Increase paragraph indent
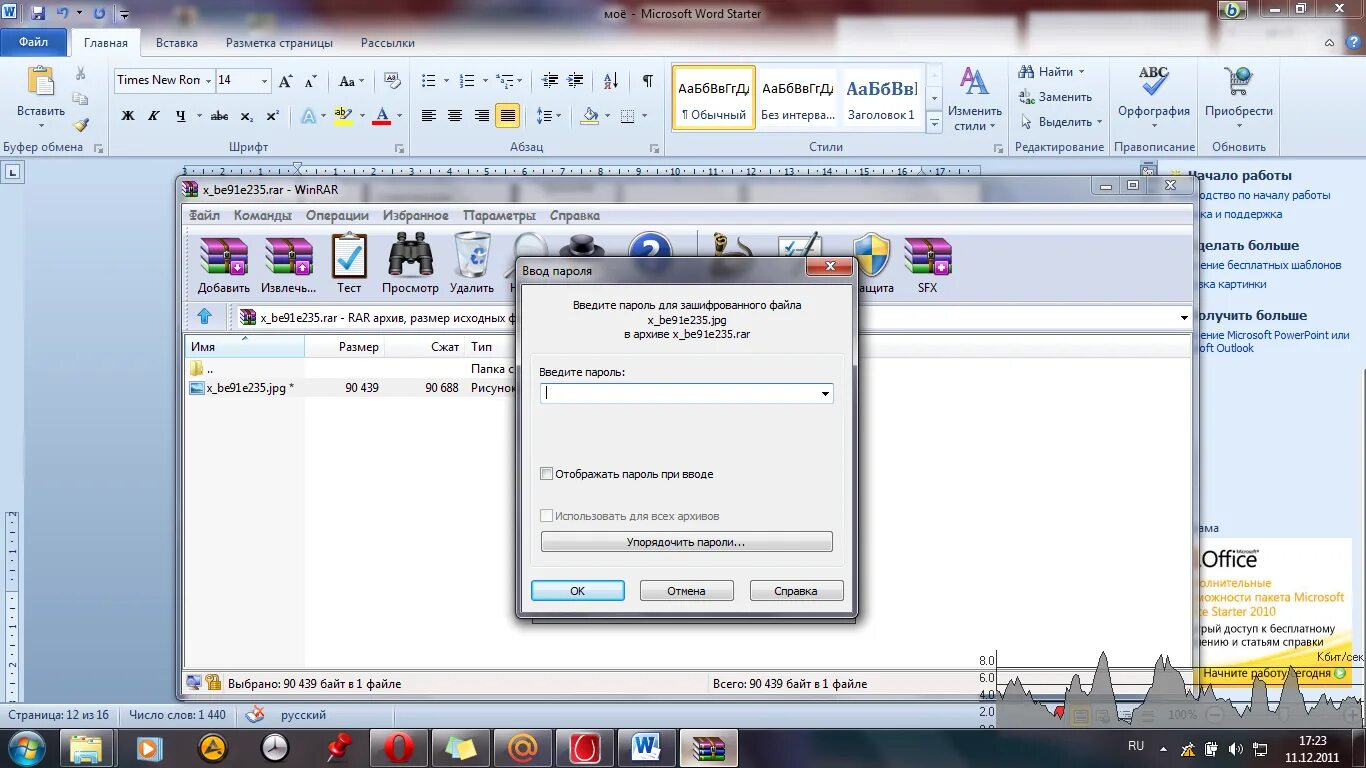This screenshot has width=1366, height=768. [575, 81]
